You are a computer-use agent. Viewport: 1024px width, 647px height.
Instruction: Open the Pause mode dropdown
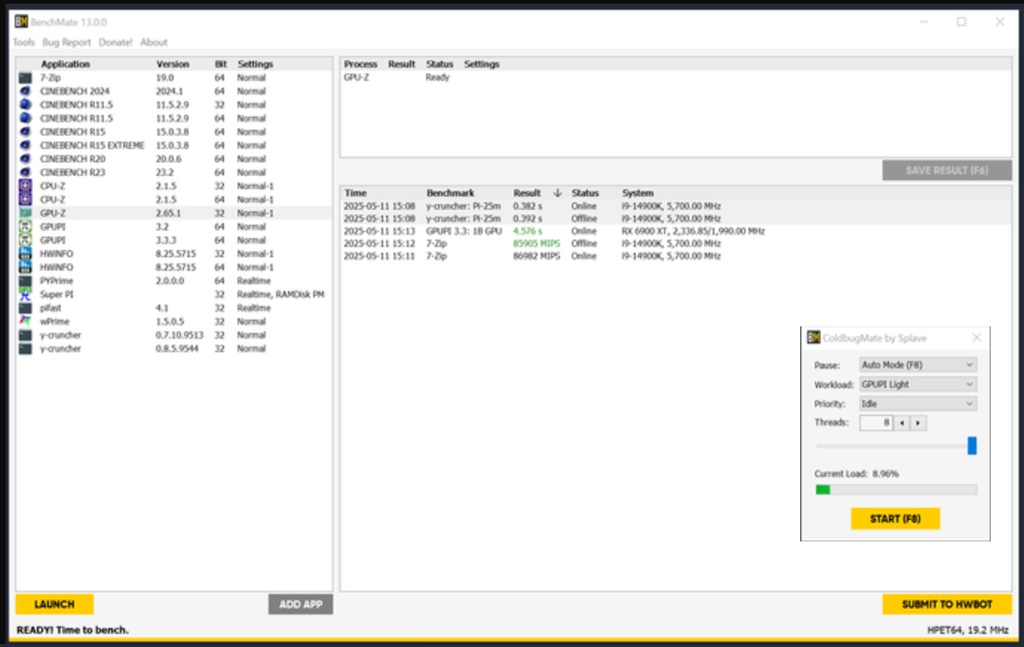coord(918,365)
